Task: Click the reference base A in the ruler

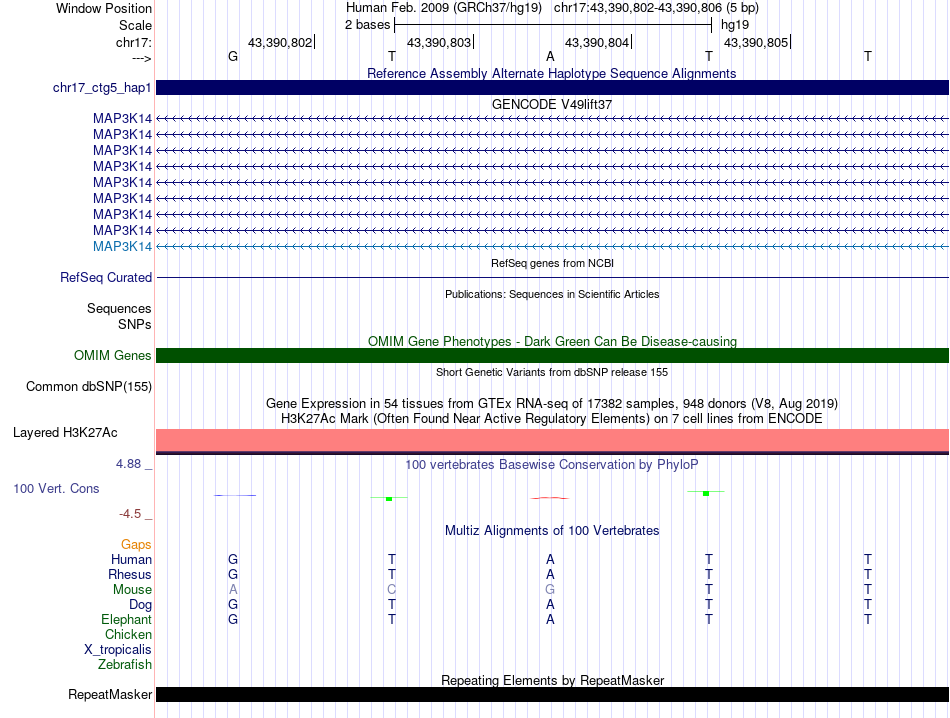Action: click(x=550, y=56)
